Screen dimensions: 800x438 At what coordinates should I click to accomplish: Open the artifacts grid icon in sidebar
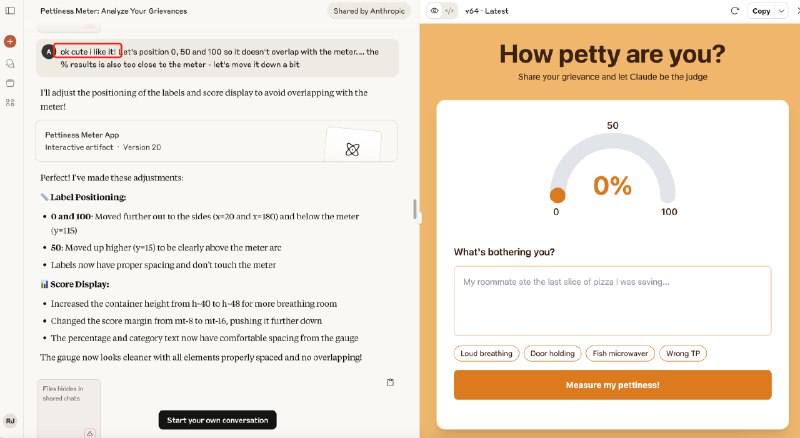[x=10, y=102]
